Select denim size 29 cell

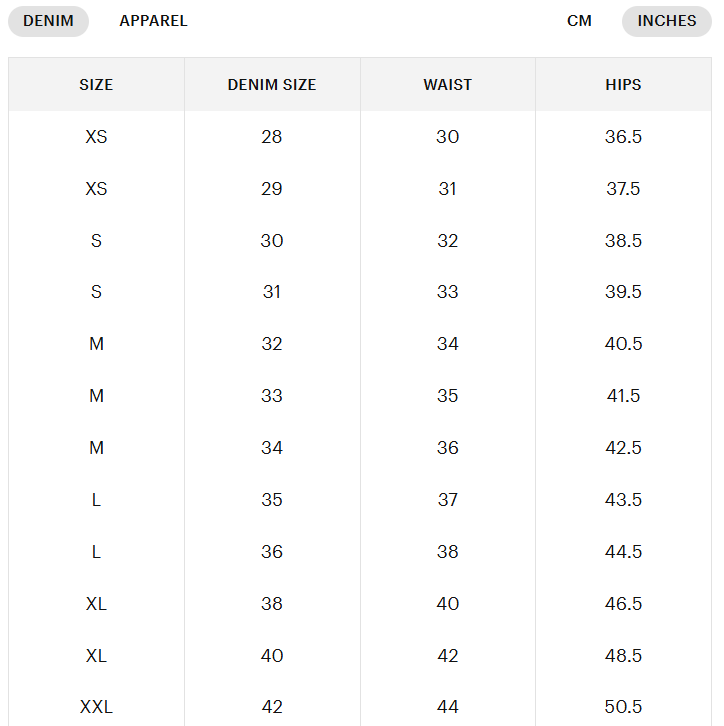pyautogui.click(x=272, y=189)
